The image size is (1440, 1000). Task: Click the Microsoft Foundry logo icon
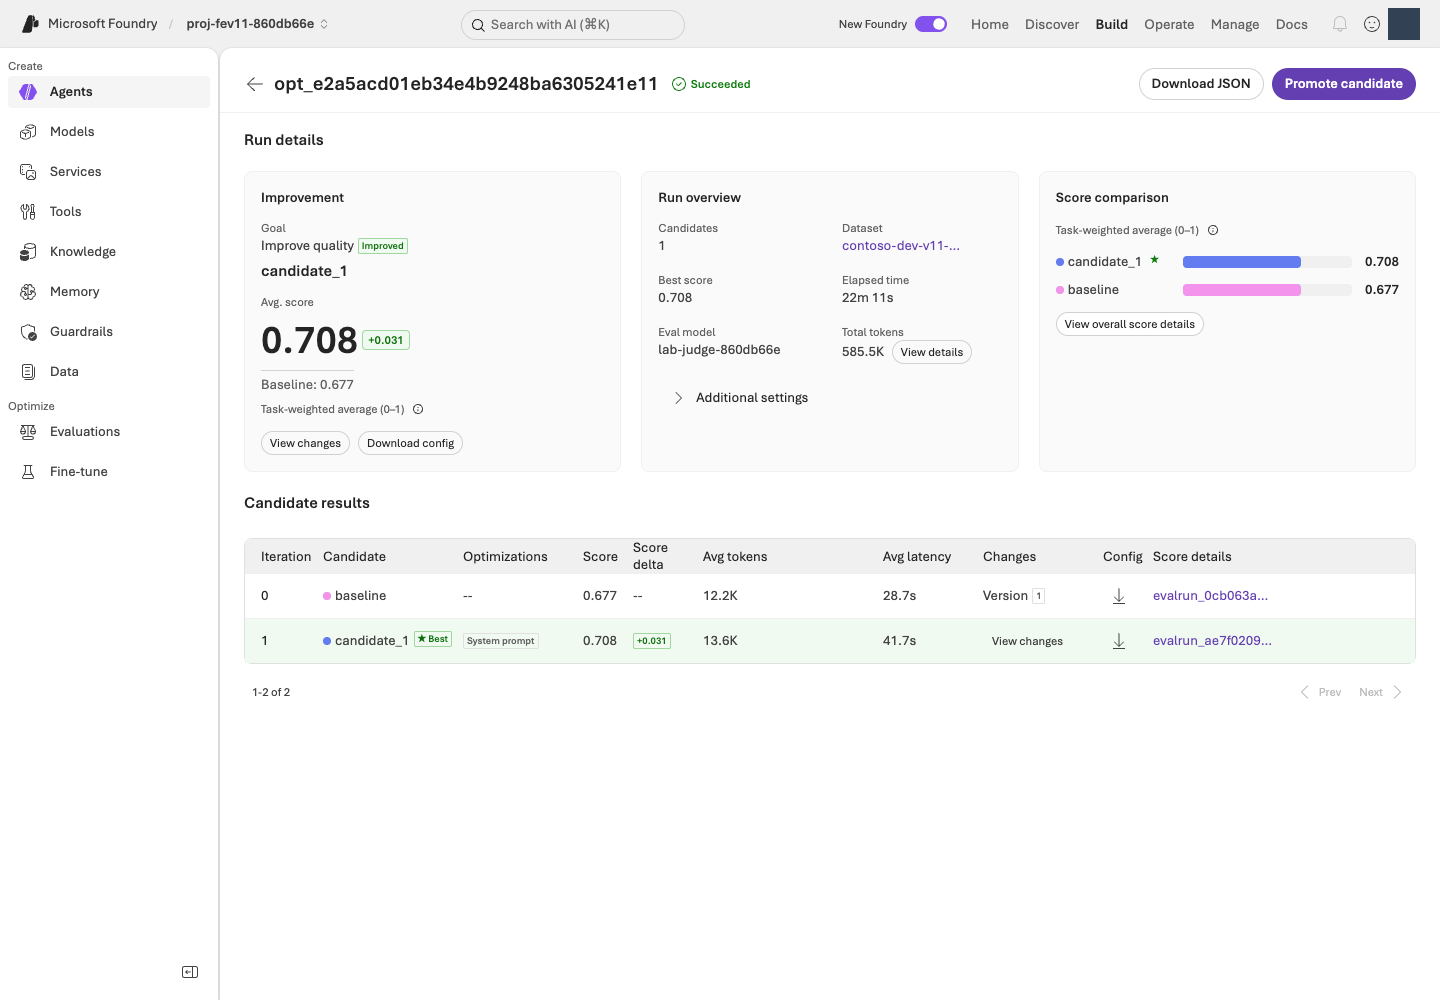click(x=30, y=24)
